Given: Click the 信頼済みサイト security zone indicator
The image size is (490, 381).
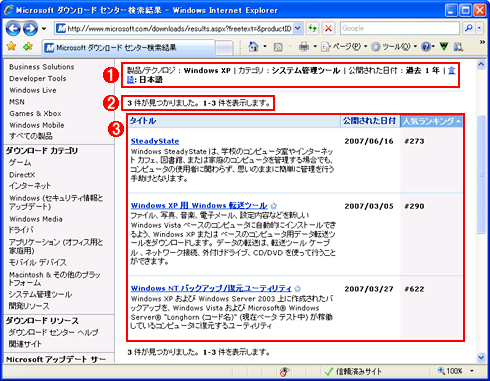Looking at the screenshot, I should (353, 371).
